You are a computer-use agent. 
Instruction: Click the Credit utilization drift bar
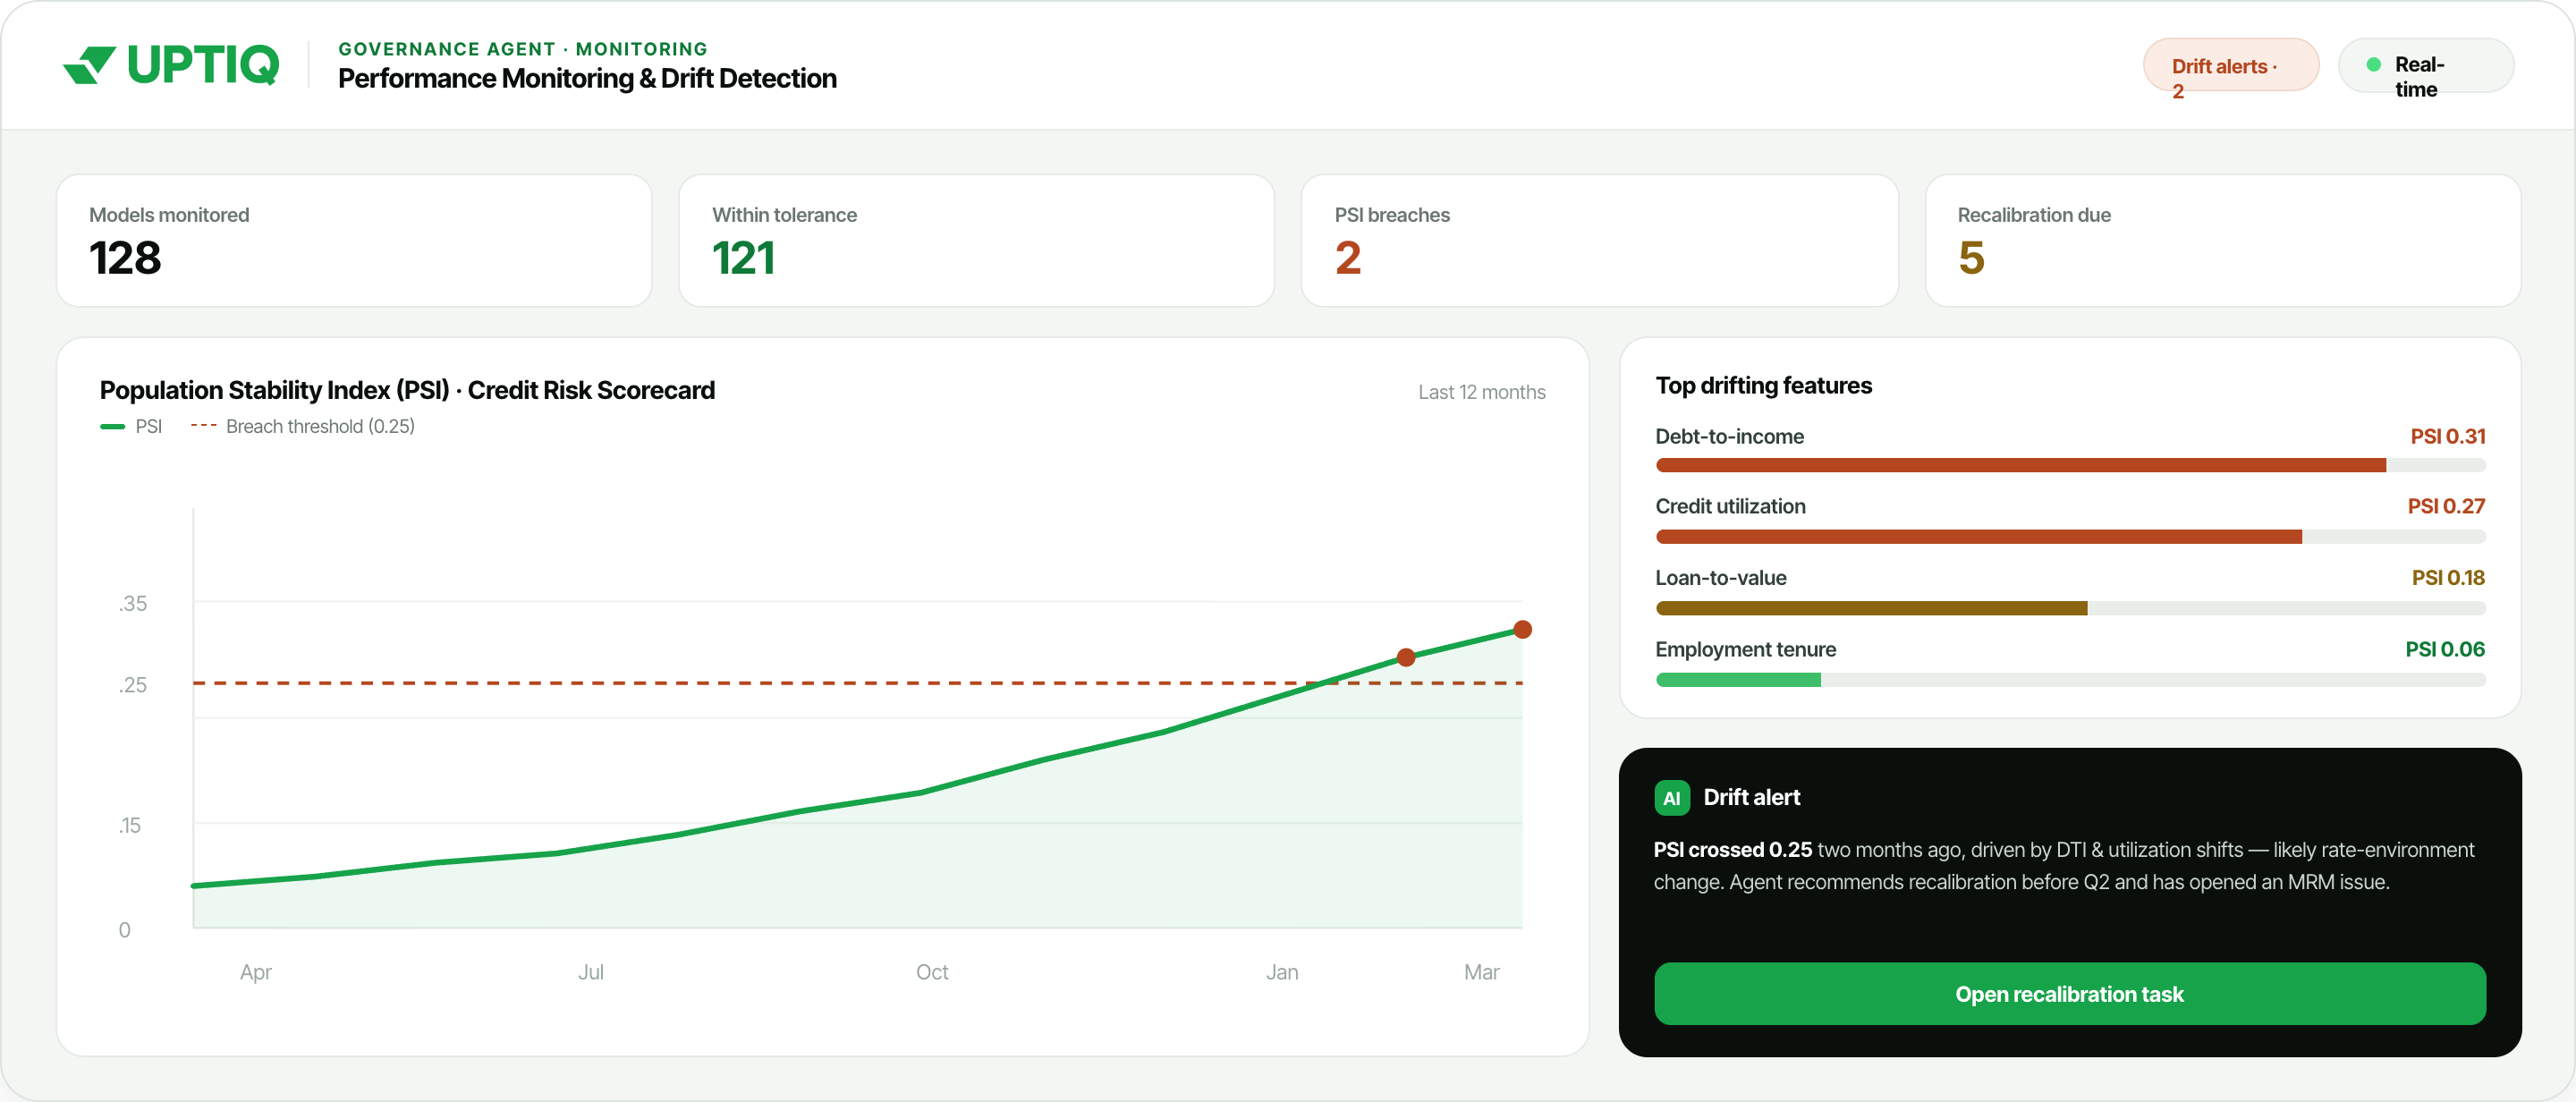click(2070, 537)
